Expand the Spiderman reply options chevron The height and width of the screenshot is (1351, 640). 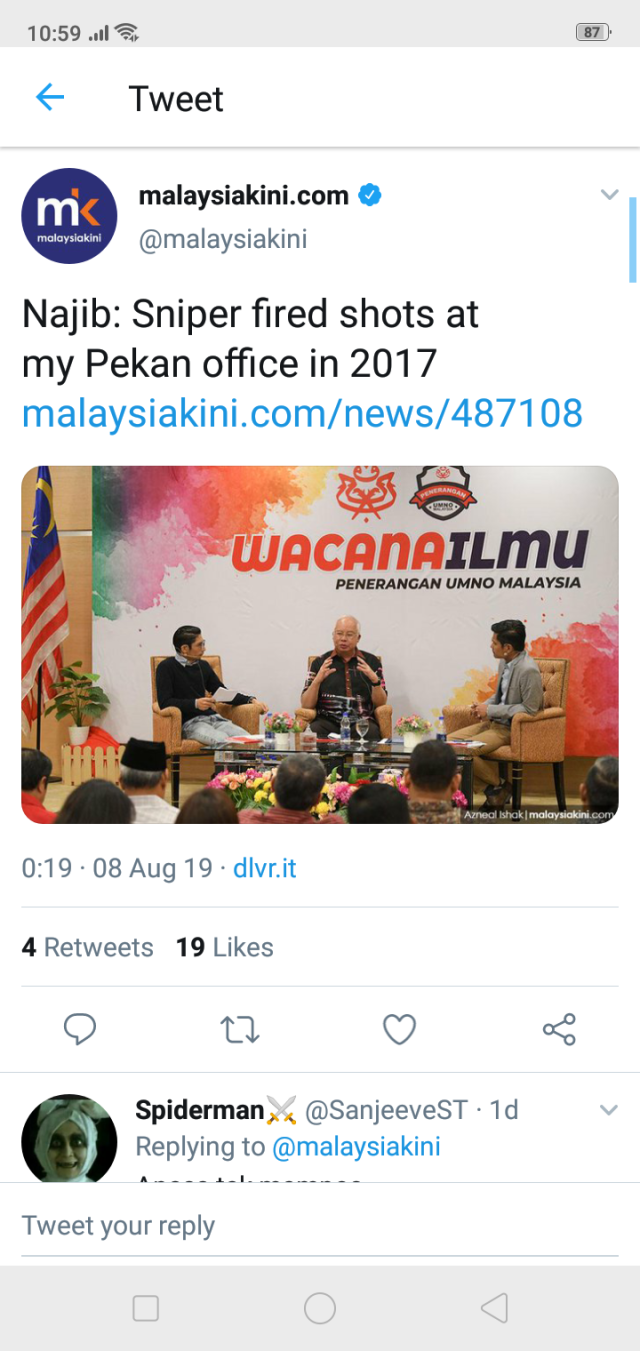point(609,1110)
